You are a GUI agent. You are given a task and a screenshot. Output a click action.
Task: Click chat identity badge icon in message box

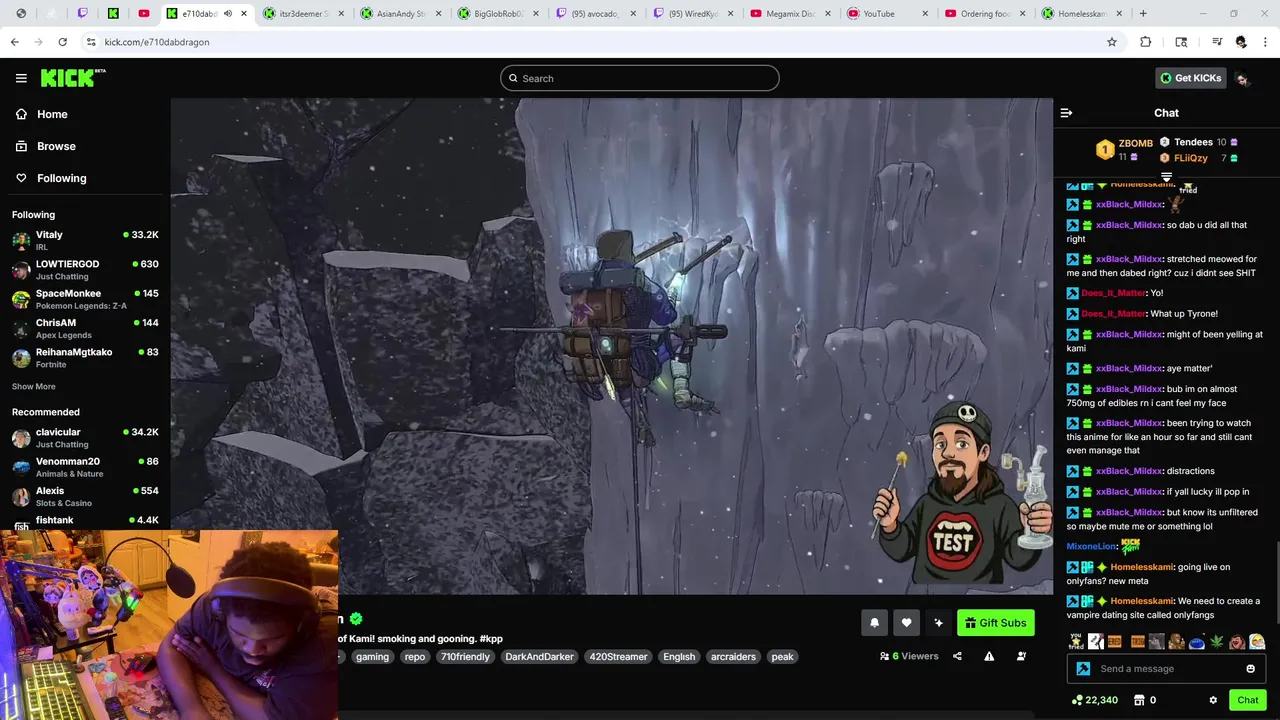(x=1083, y=669)
